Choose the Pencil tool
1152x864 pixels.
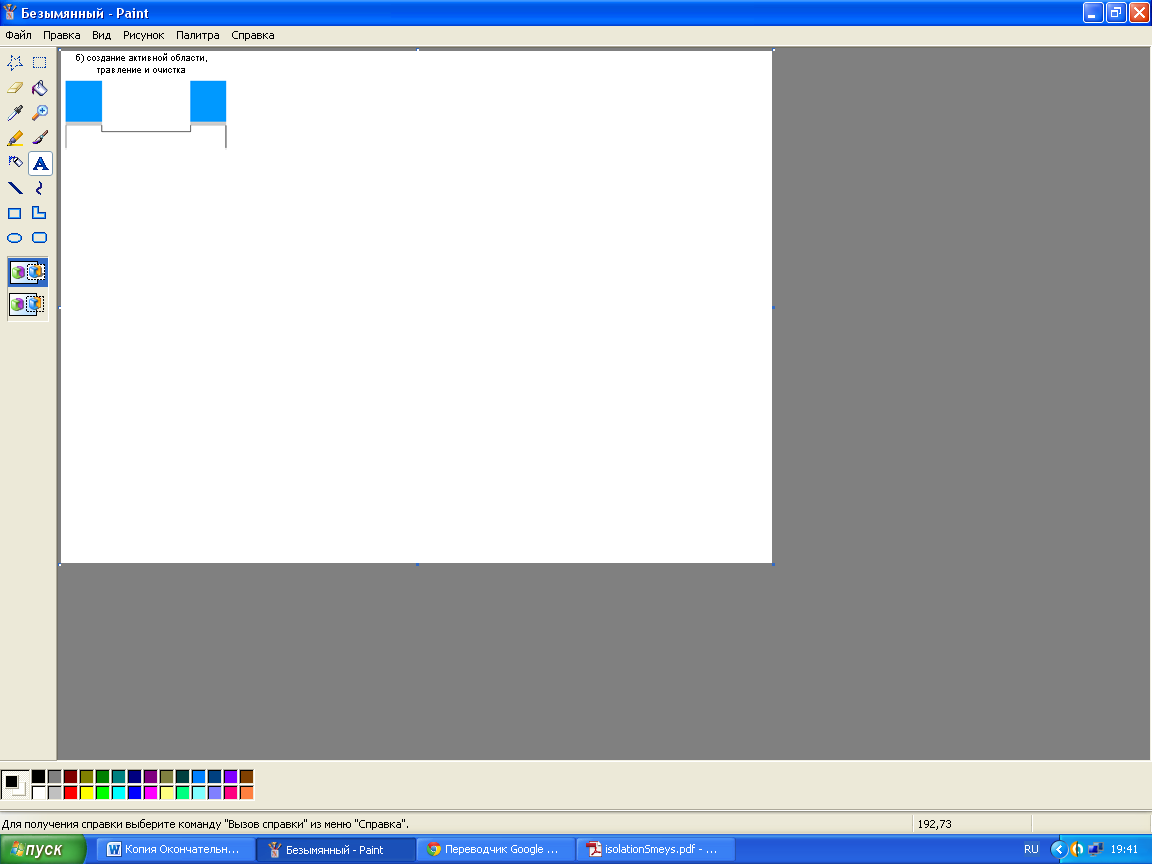[x=15, y=138]
